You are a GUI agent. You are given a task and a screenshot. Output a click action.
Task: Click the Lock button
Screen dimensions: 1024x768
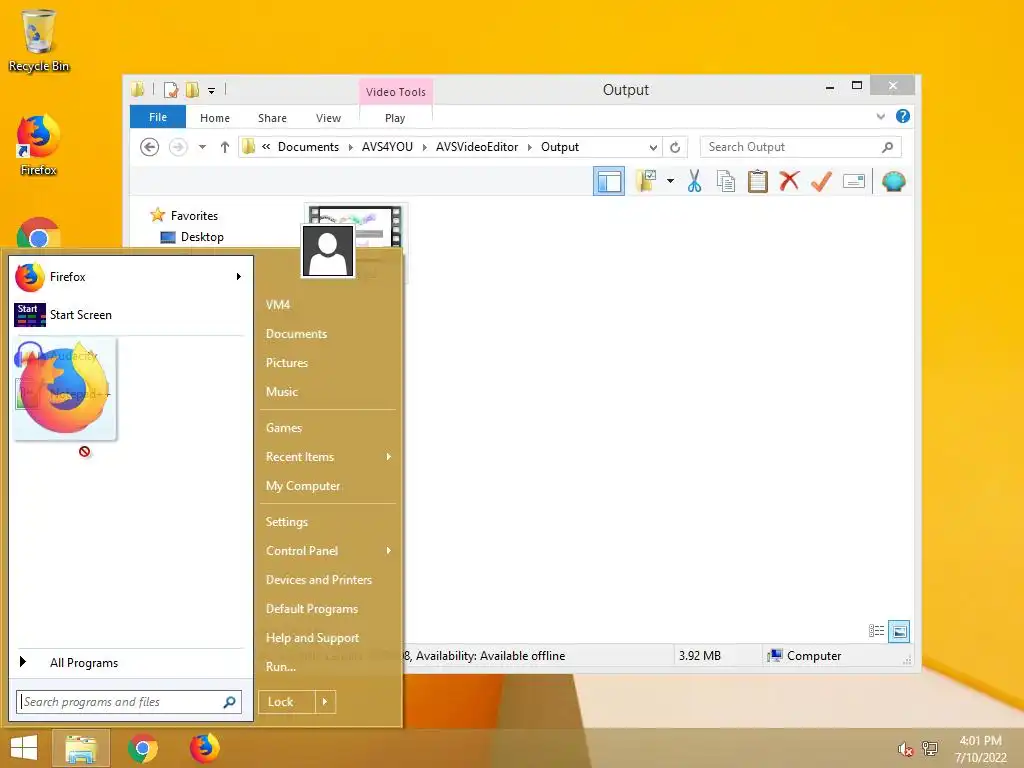point(287,702)
